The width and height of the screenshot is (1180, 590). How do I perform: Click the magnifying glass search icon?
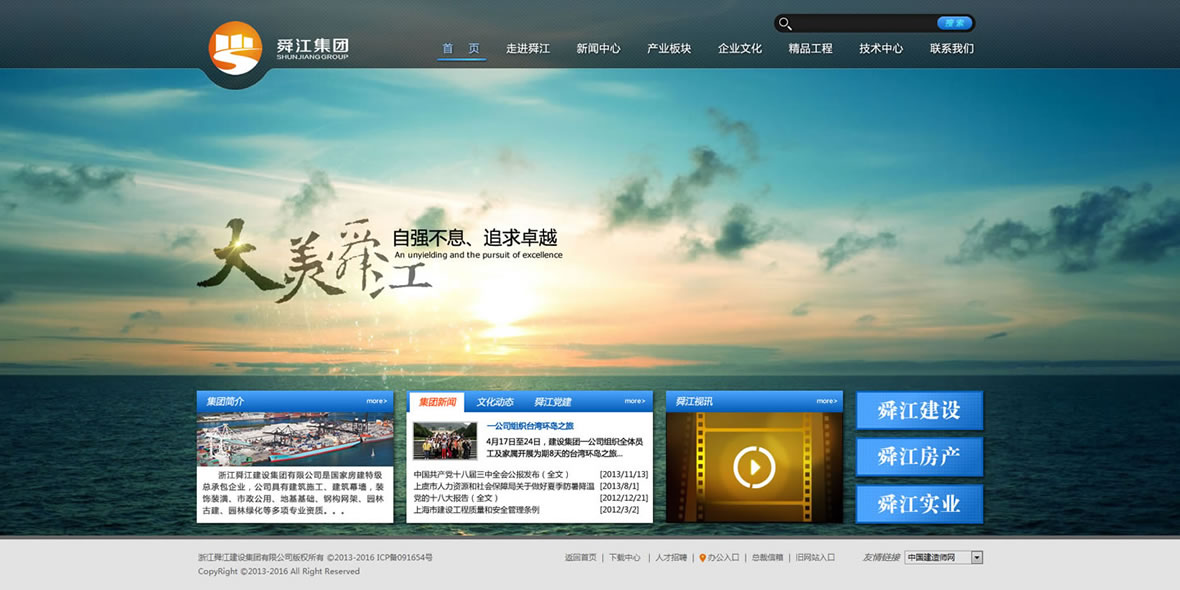point(785,23)
